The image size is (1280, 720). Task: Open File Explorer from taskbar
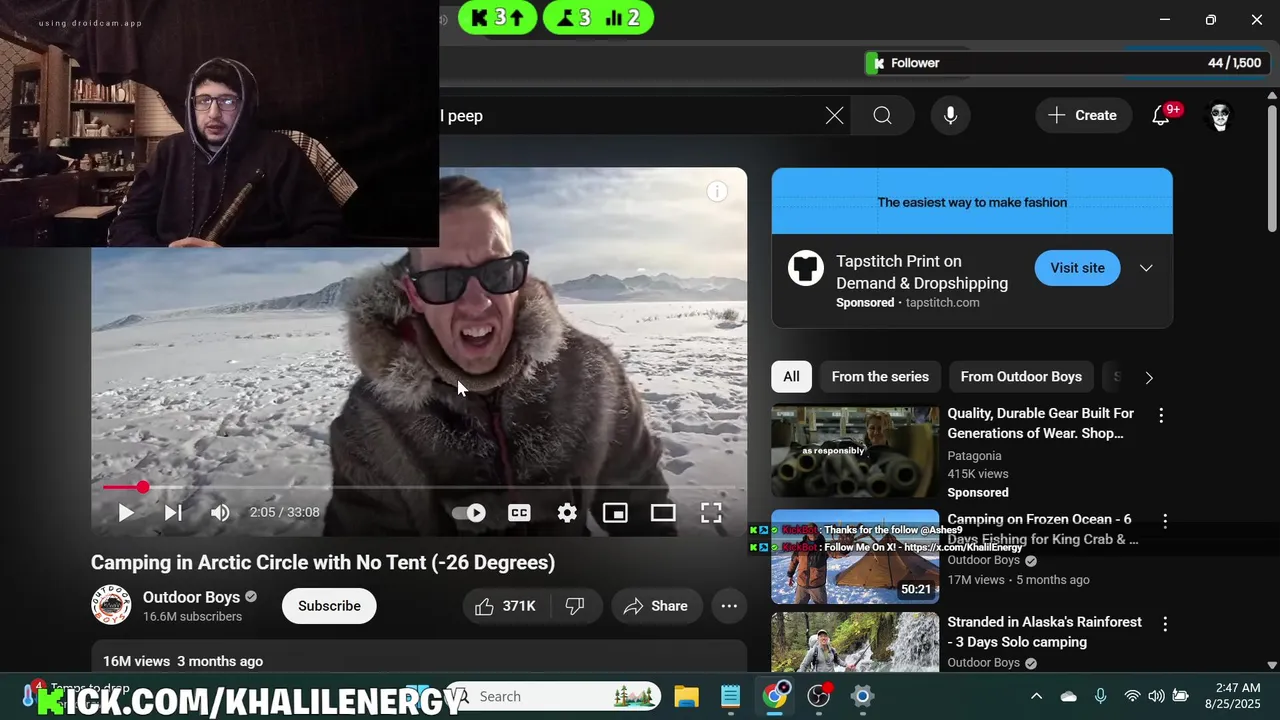coord(686,696)
